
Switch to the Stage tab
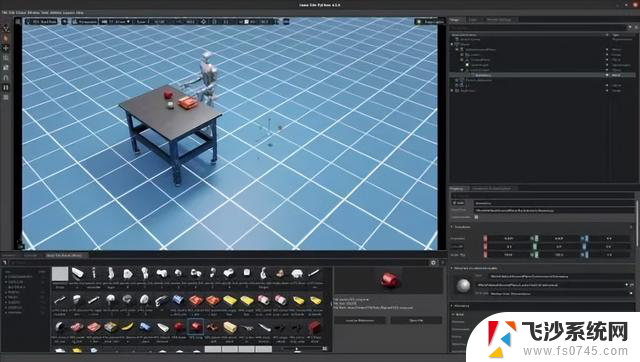pos(455,20)
